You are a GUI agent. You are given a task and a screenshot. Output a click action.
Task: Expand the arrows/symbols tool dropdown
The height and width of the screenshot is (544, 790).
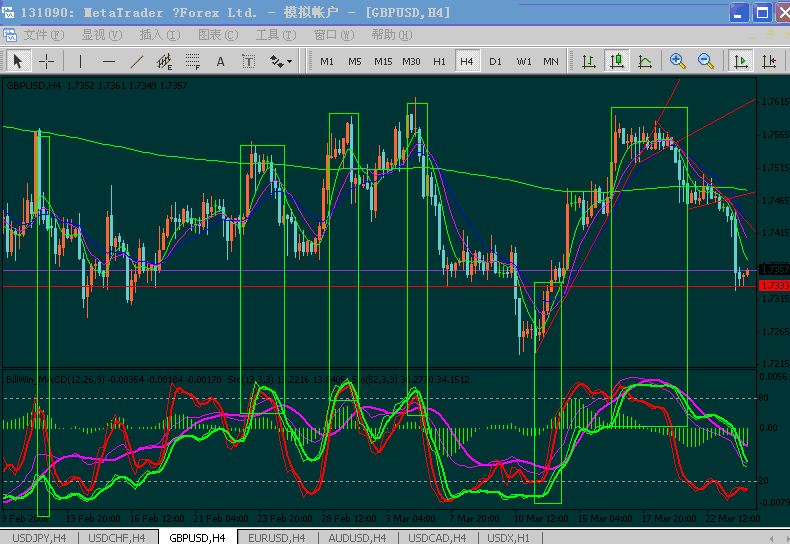(x=289, y=61)
